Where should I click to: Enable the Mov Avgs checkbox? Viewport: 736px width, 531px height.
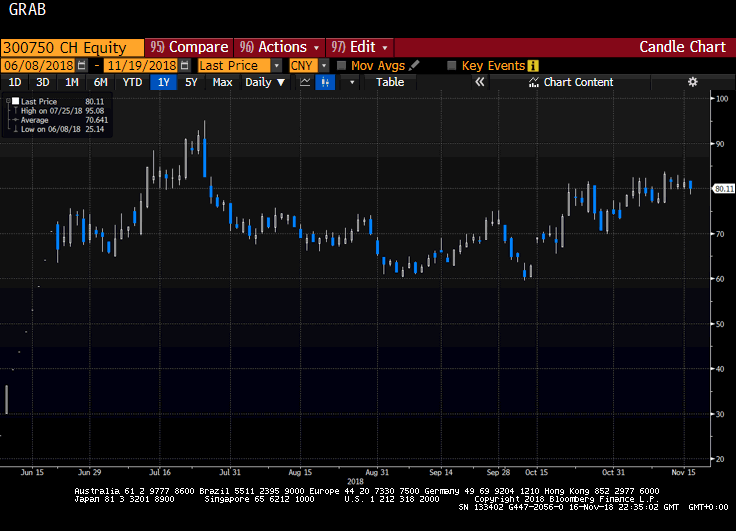[342, 66]
